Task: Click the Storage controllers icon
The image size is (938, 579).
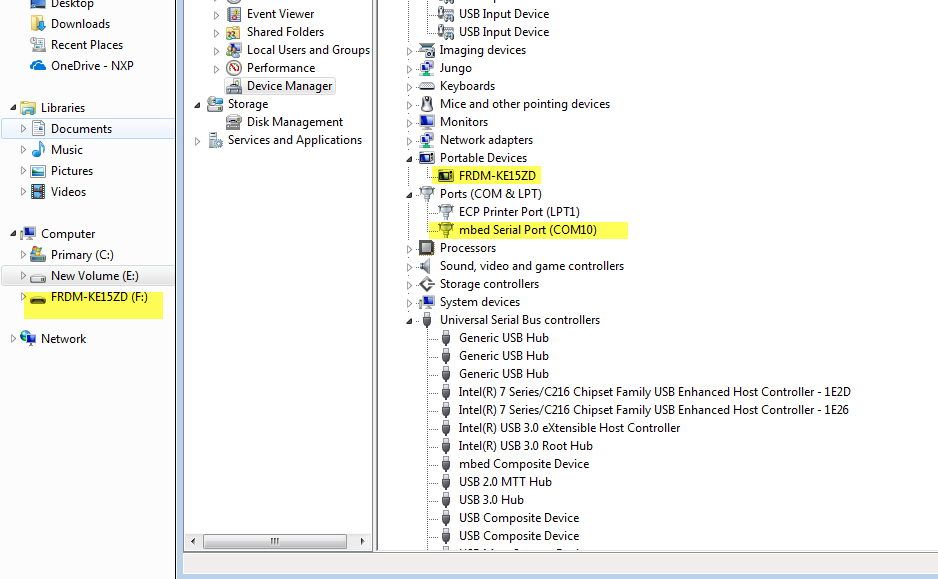Action: (x=427, y=284)
